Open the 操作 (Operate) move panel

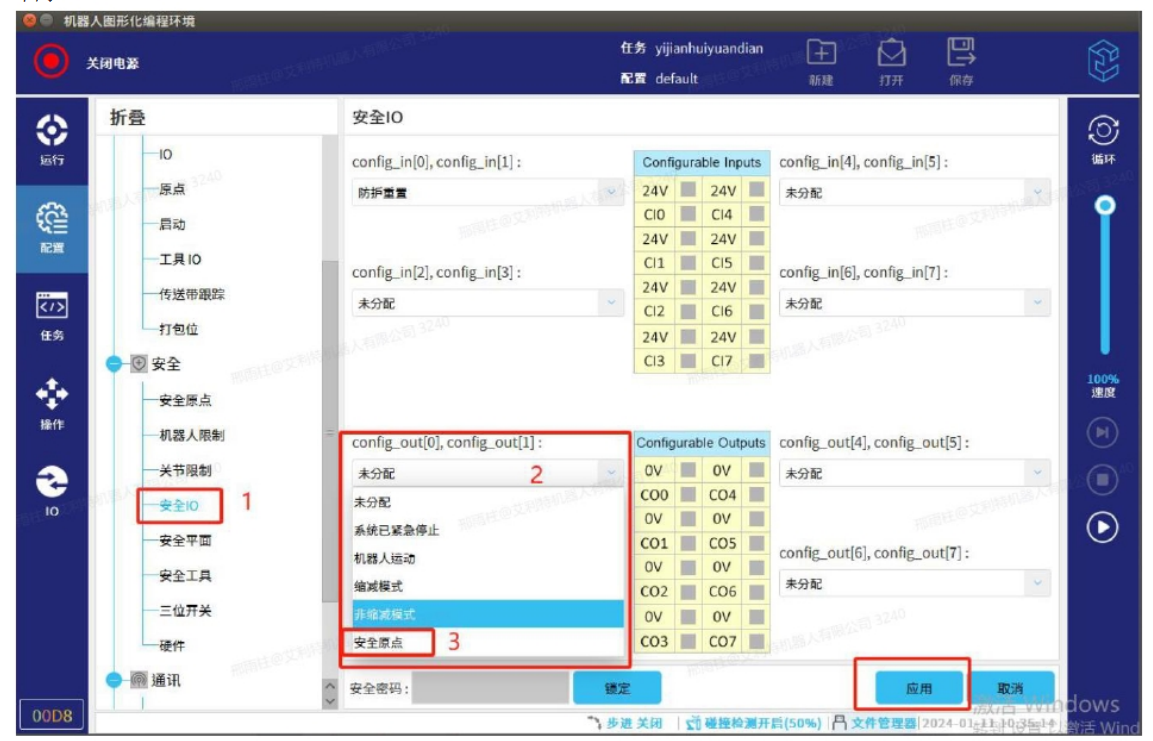[x=52, y=398]
